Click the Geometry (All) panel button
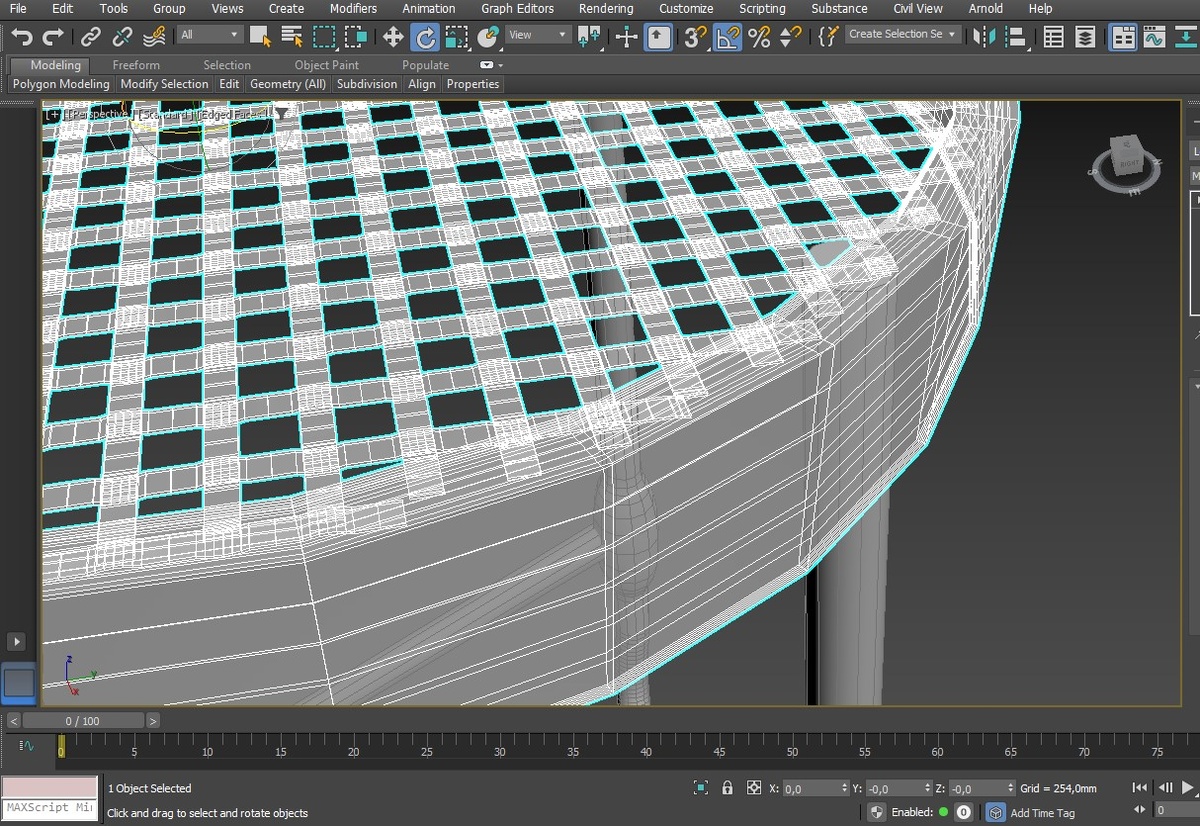This screenshot has width=1200, height=826. point(288,84)
